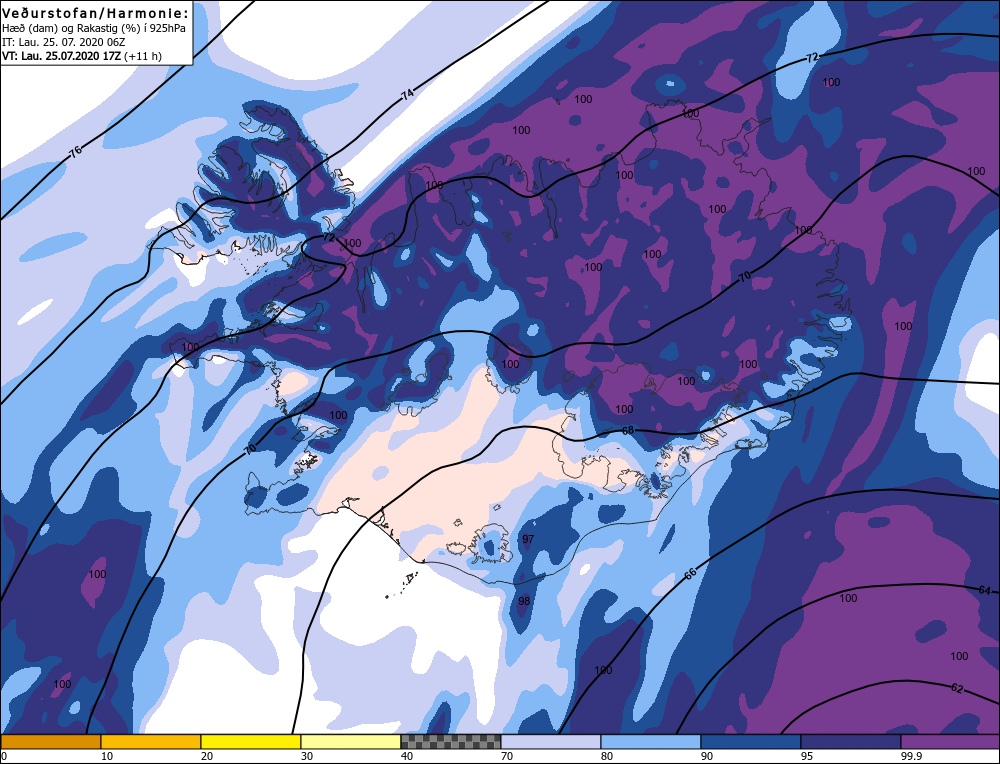Click the '62' contour label
The height and width of the screenshot is (764, 1000).
(x=957, y=688)
